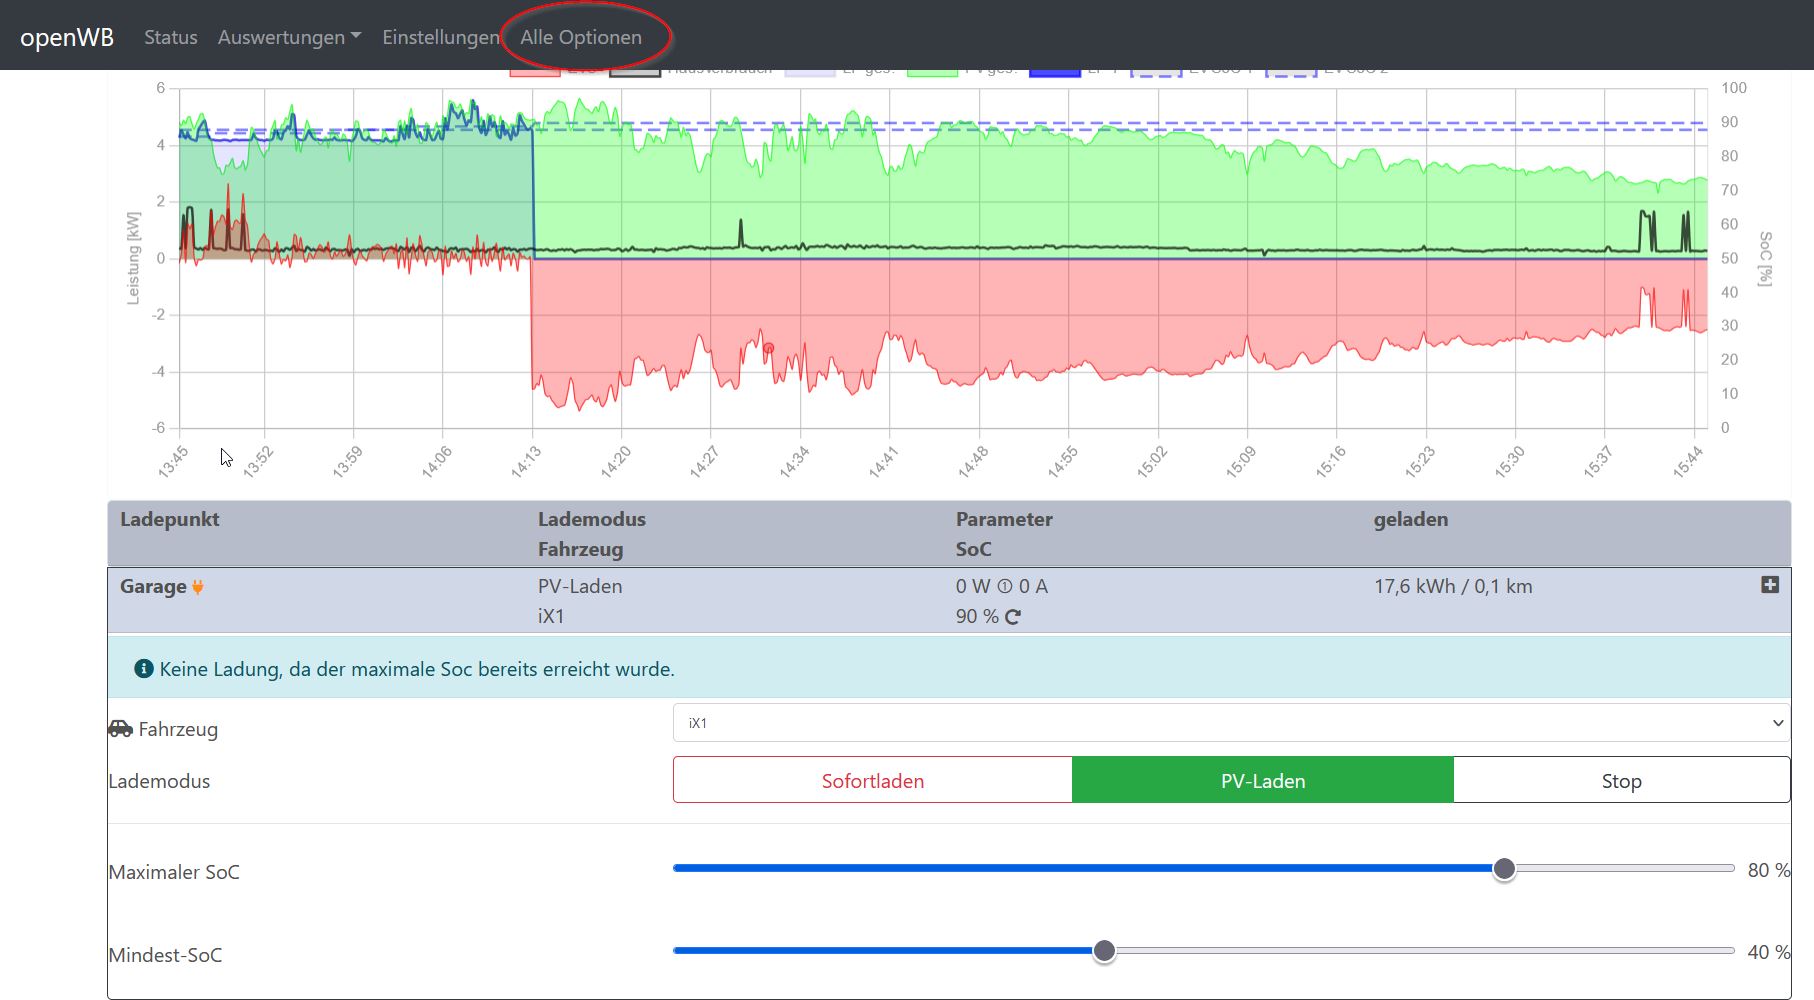Open Alle Optionen in the navbar
Viewport: 1814px width, 1000px height.
click(581, 37)
